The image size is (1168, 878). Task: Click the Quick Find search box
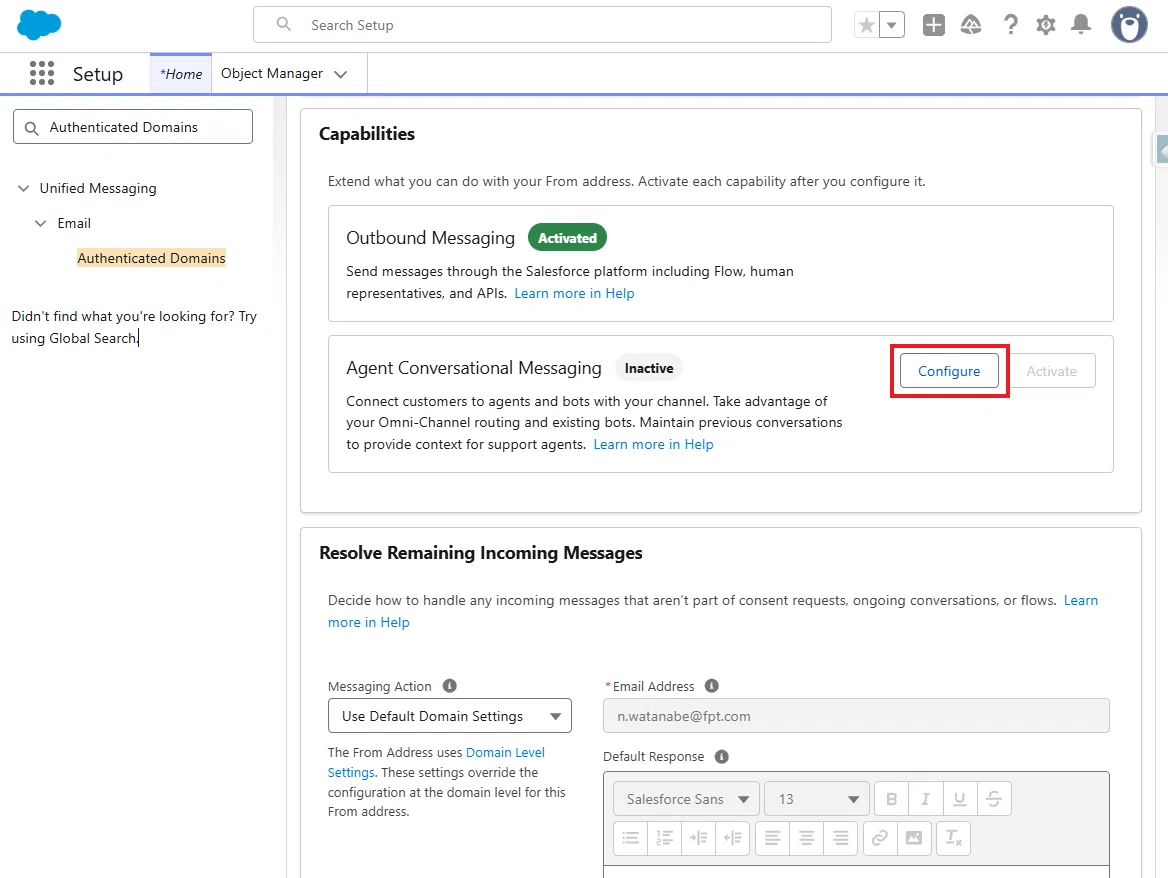point(133,127)
